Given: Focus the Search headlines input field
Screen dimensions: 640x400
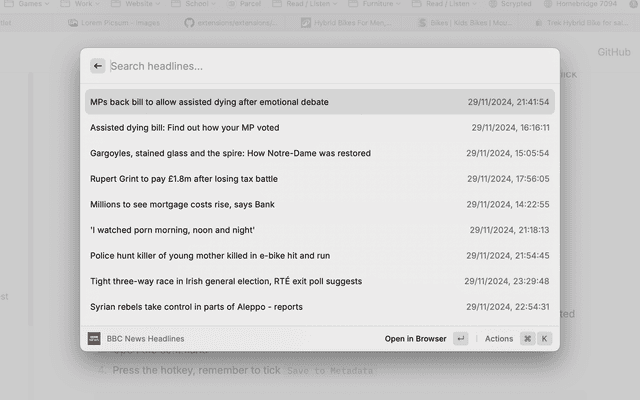Looking at the screenshot, I should (x=320, y=66).
